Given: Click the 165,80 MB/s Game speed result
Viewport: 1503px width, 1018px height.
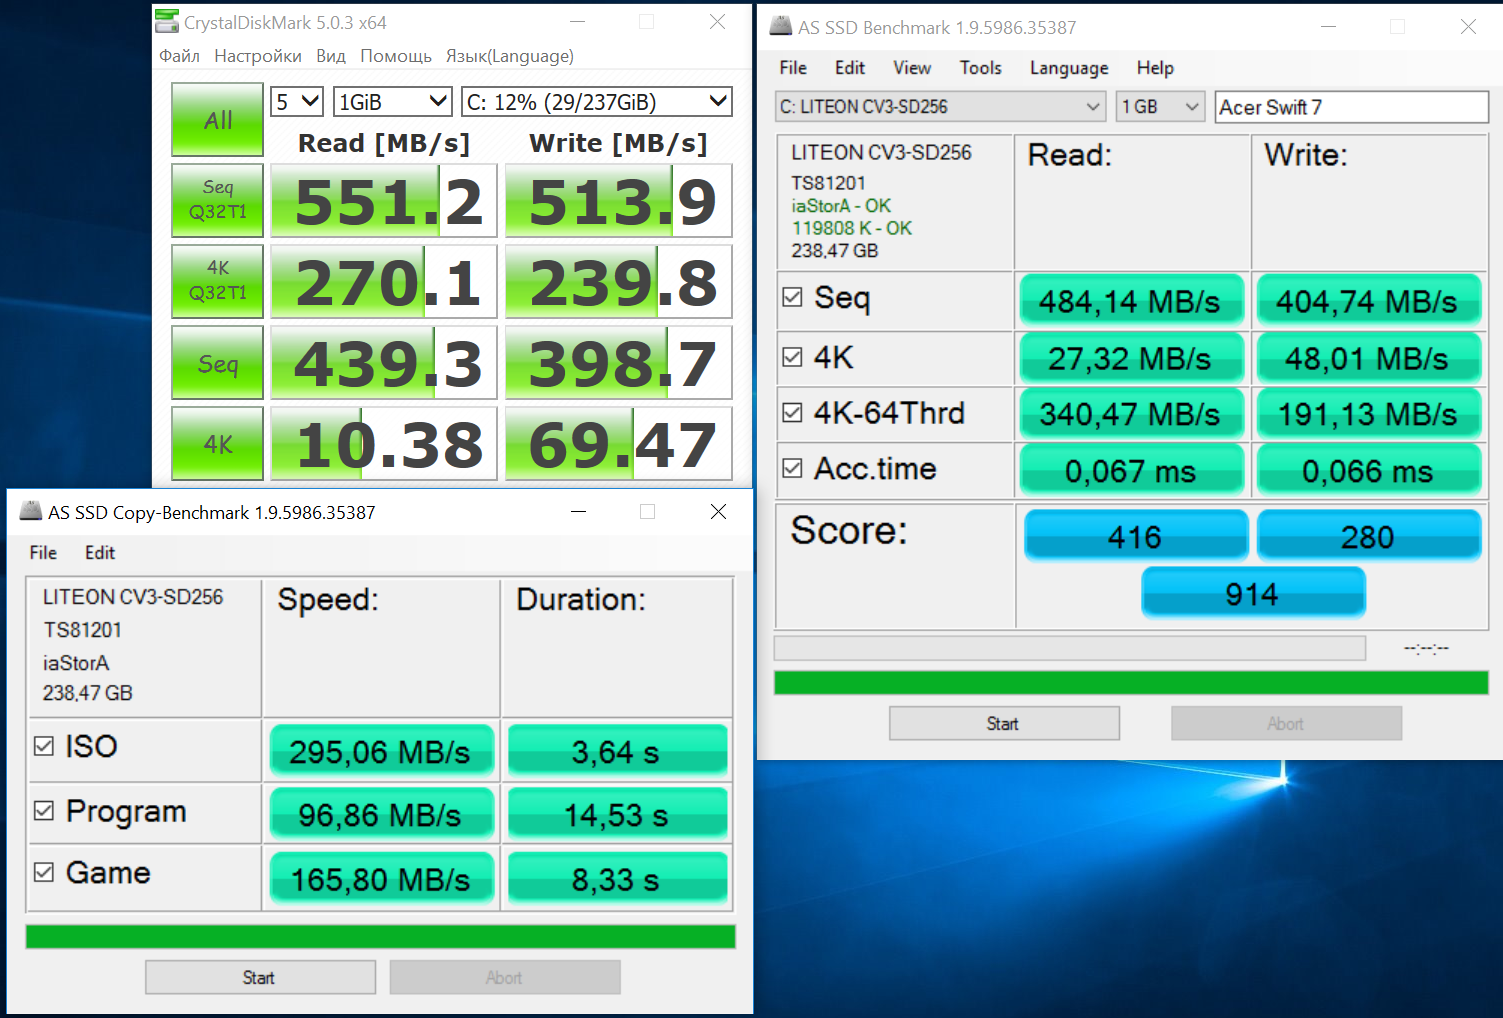Looking at the screenshot, I should 381,879.
